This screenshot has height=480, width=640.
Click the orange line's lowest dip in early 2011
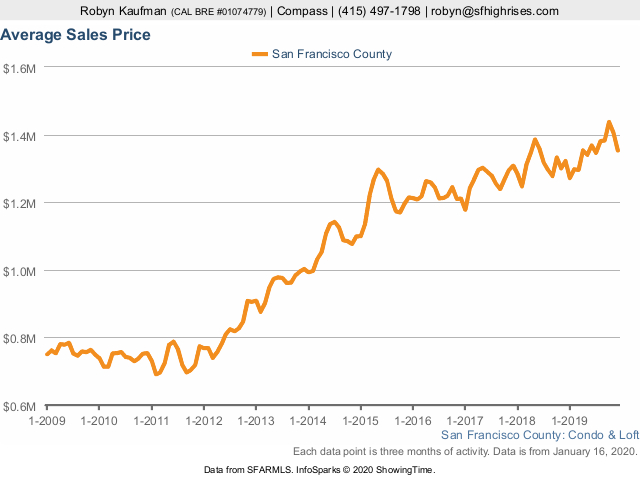[156, 373]
